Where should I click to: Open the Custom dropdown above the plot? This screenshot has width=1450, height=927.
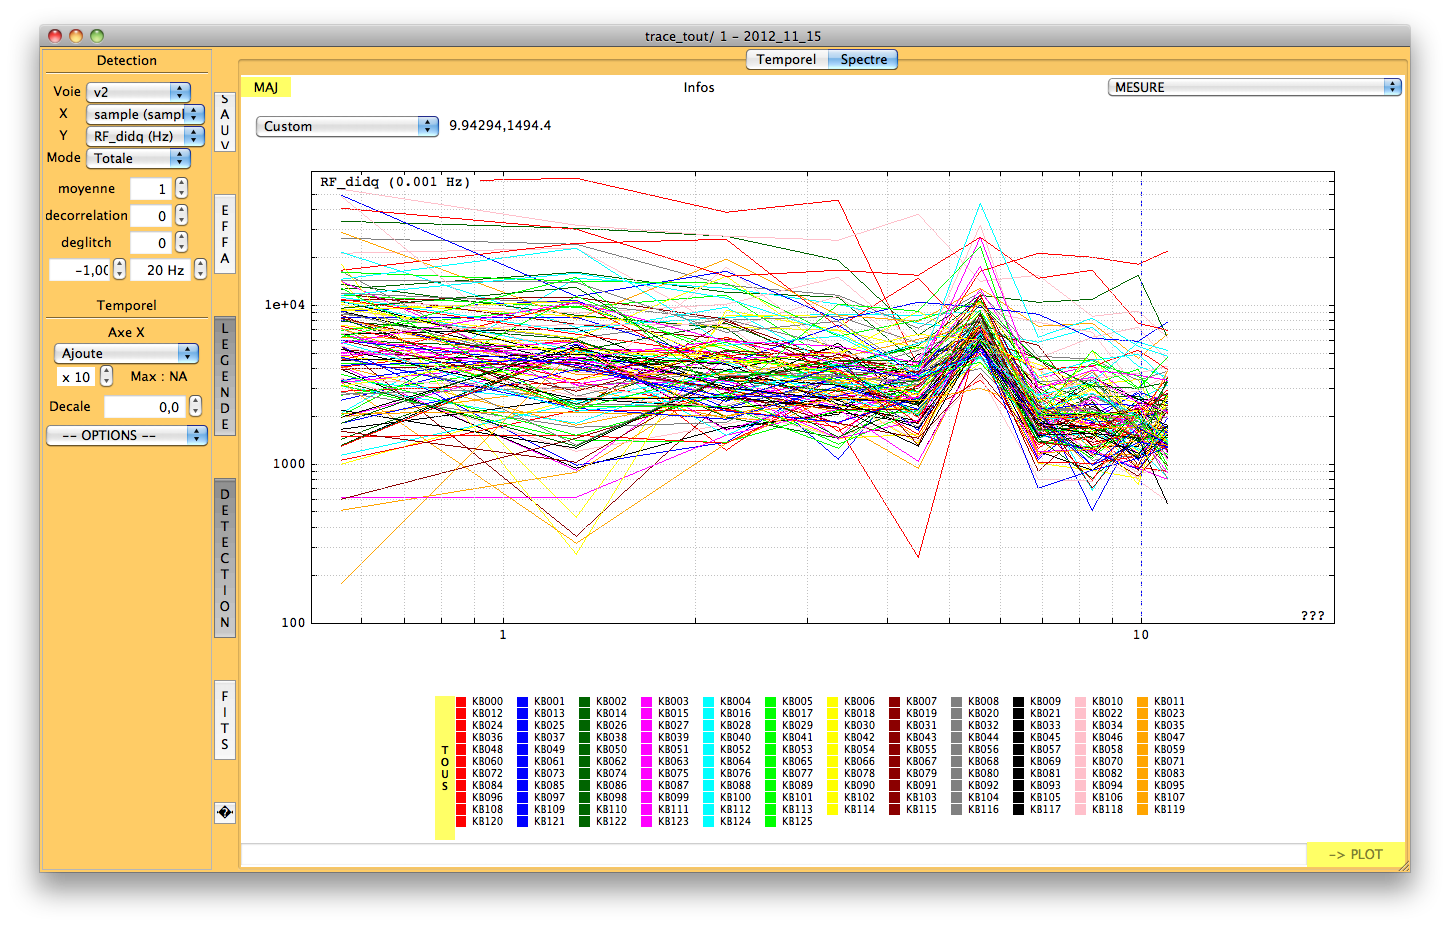tap(347, 126)
